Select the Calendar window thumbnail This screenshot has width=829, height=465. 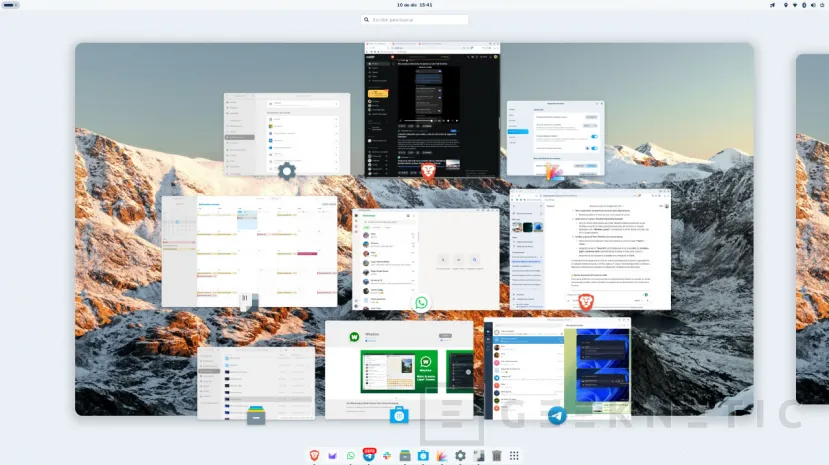(x=249, y=252)
